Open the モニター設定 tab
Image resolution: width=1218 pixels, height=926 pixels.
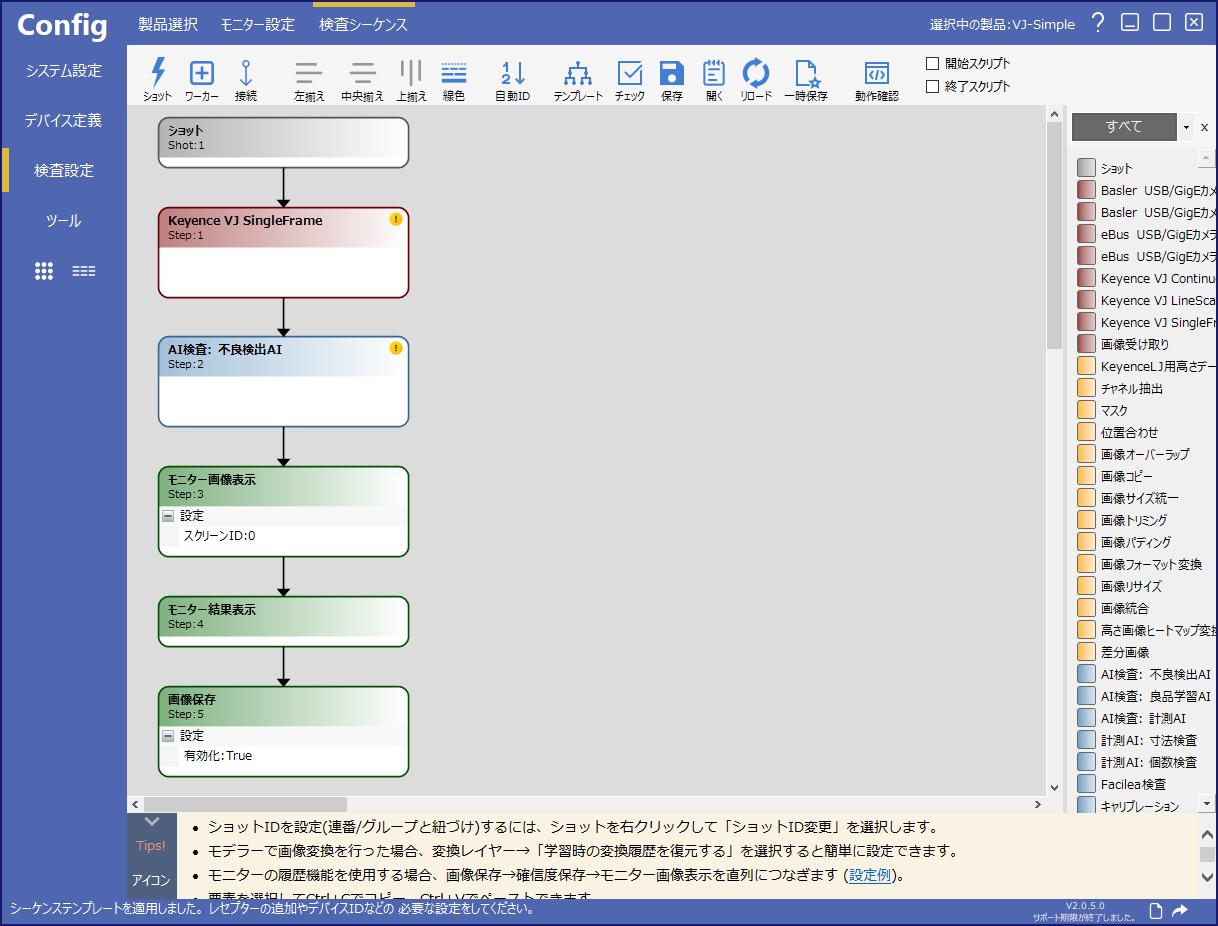[x=257, y=24]
